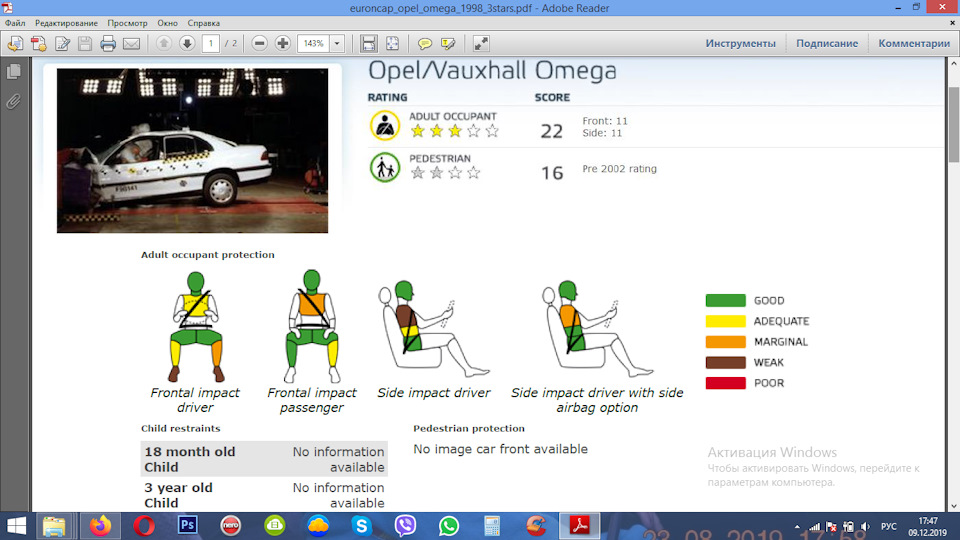
Task: Click the page number input field
Action: (x=211, y=43)
